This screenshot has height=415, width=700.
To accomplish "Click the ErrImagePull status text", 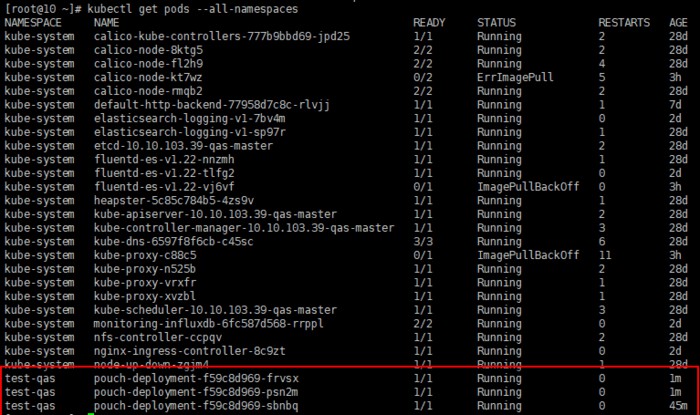I will [x=515, y=78].
